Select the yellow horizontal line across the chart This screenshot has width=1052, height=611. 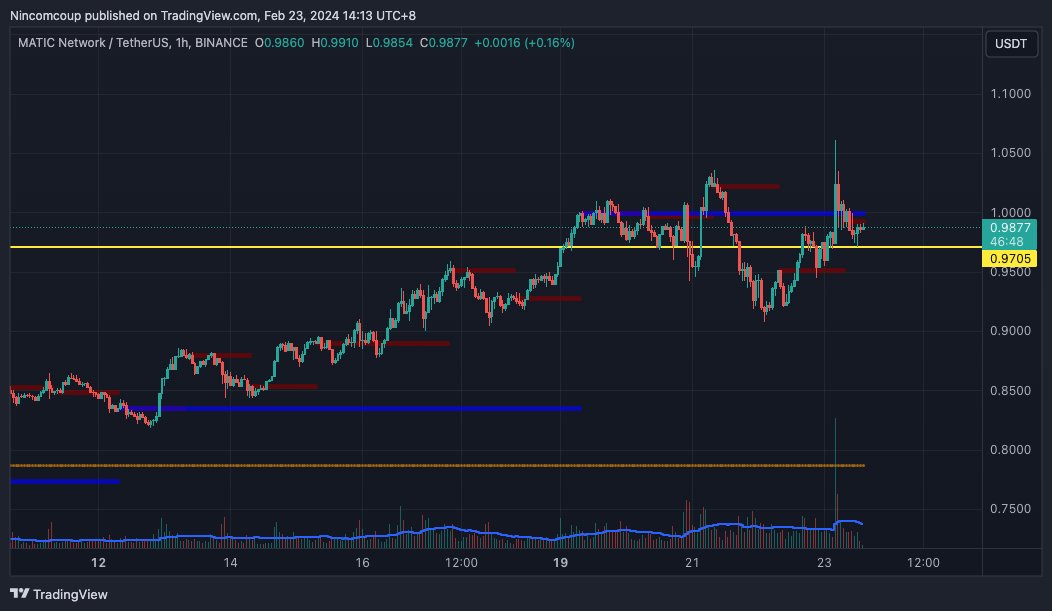pos(496,247)
